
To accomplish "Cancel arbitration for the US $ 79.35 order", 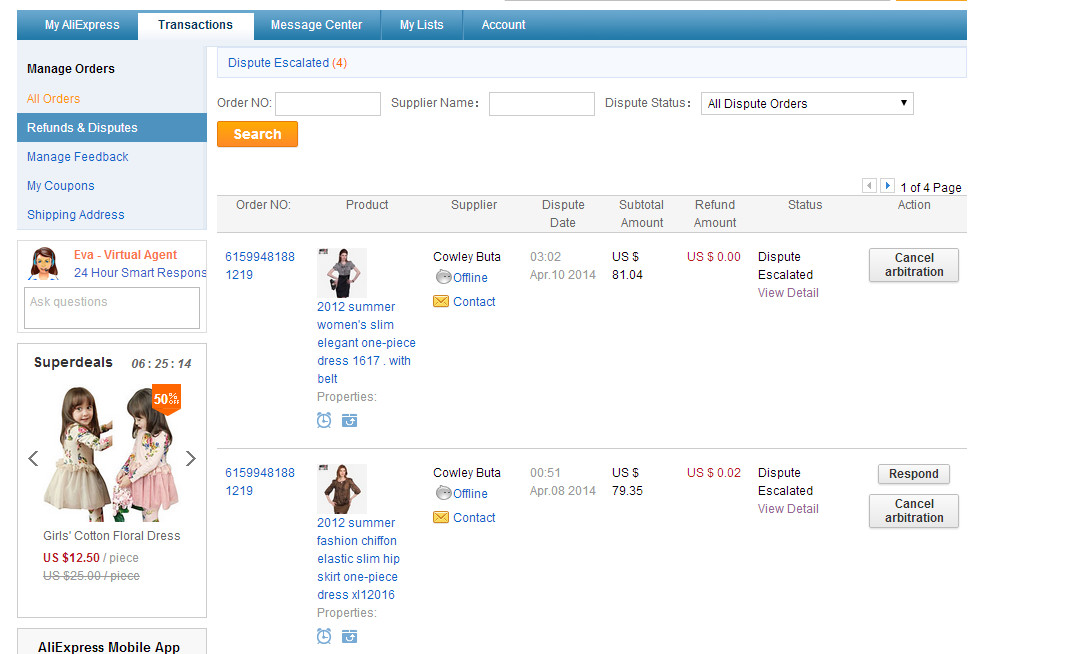I will 914,511.
